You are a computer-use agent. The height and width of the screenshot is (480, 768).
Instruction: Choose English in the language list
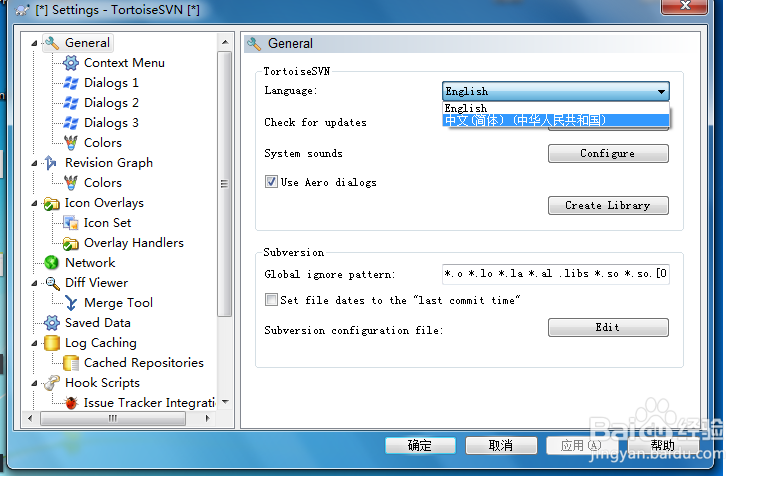[x=555, y=108]
